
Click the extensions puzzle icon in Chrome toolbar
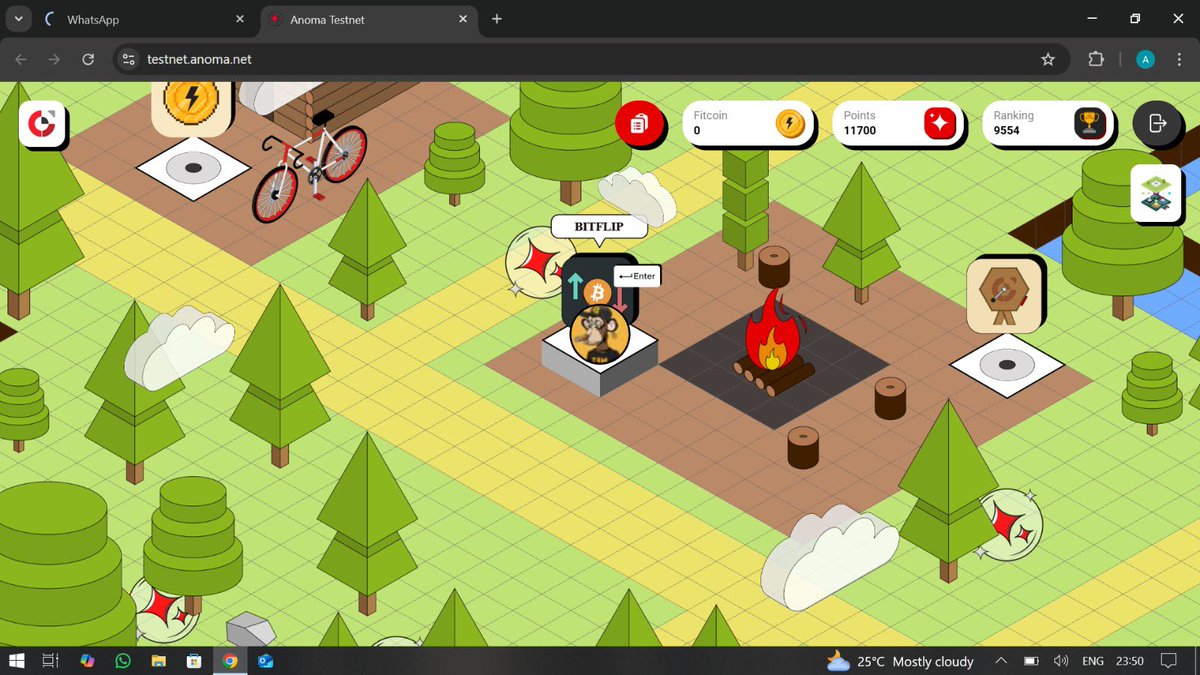pos(1095,59)
